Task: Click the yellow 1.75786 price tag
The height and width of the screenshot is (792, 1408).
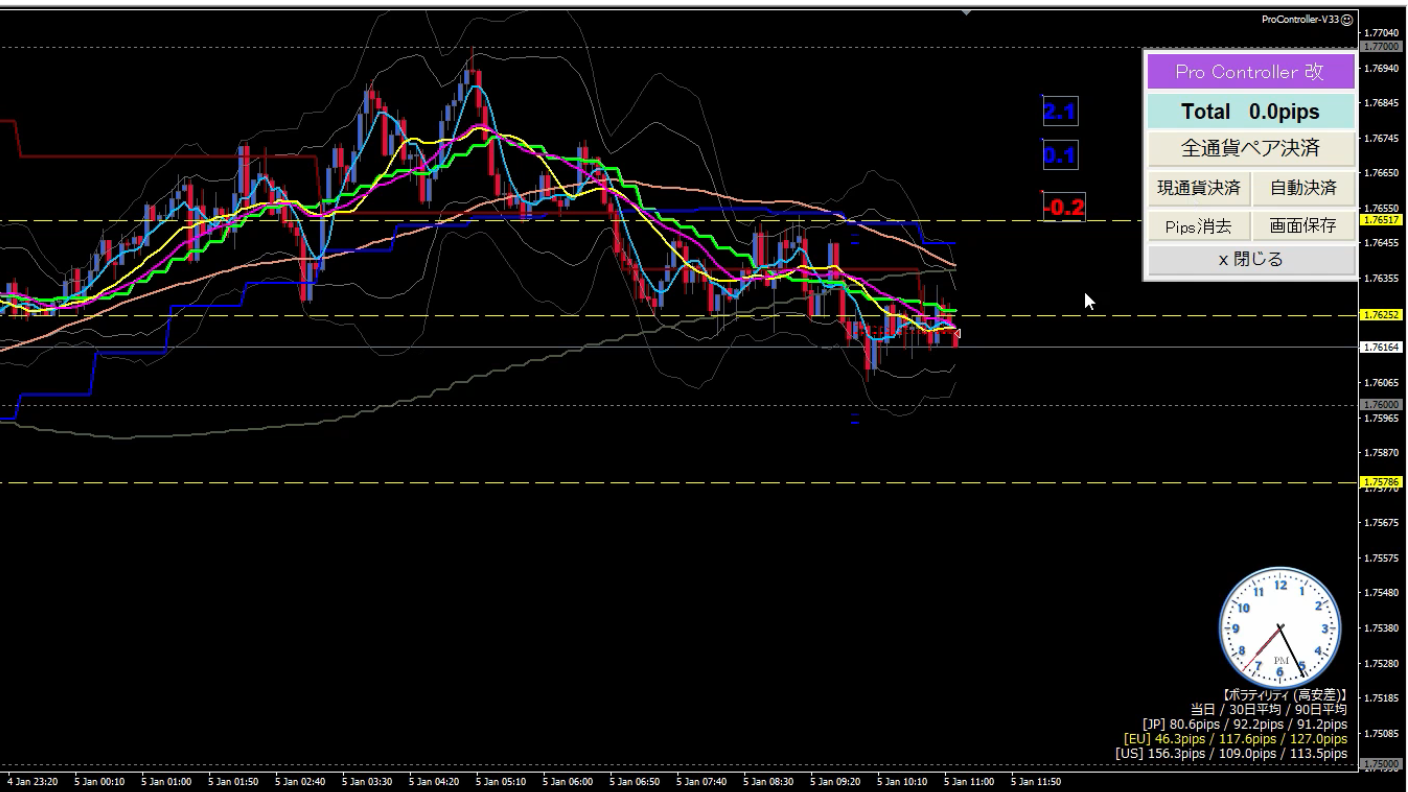Action: click(1382, 482)
